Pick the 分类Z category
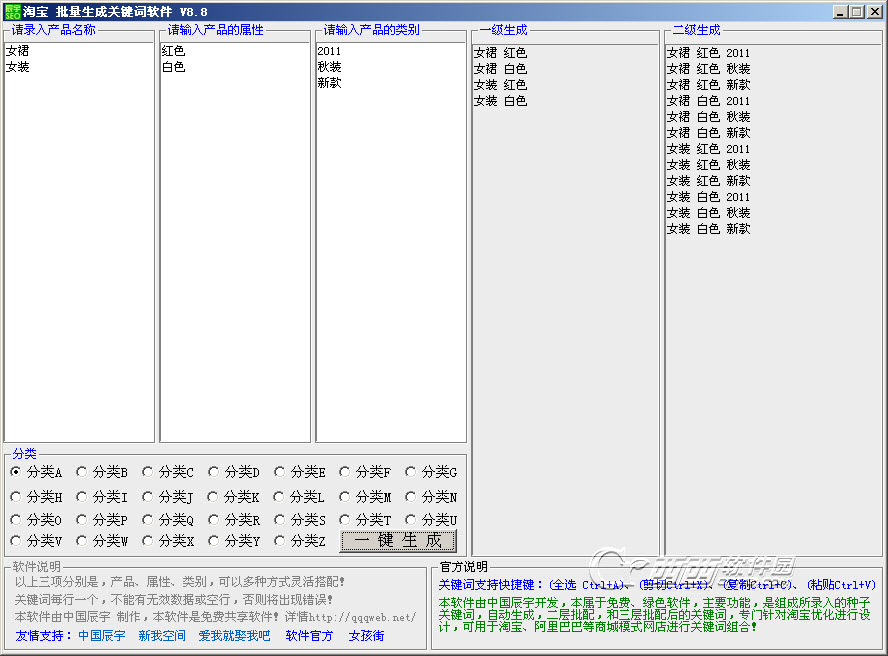The height and width of the screenshot is (656, 888). coord(280,541)
